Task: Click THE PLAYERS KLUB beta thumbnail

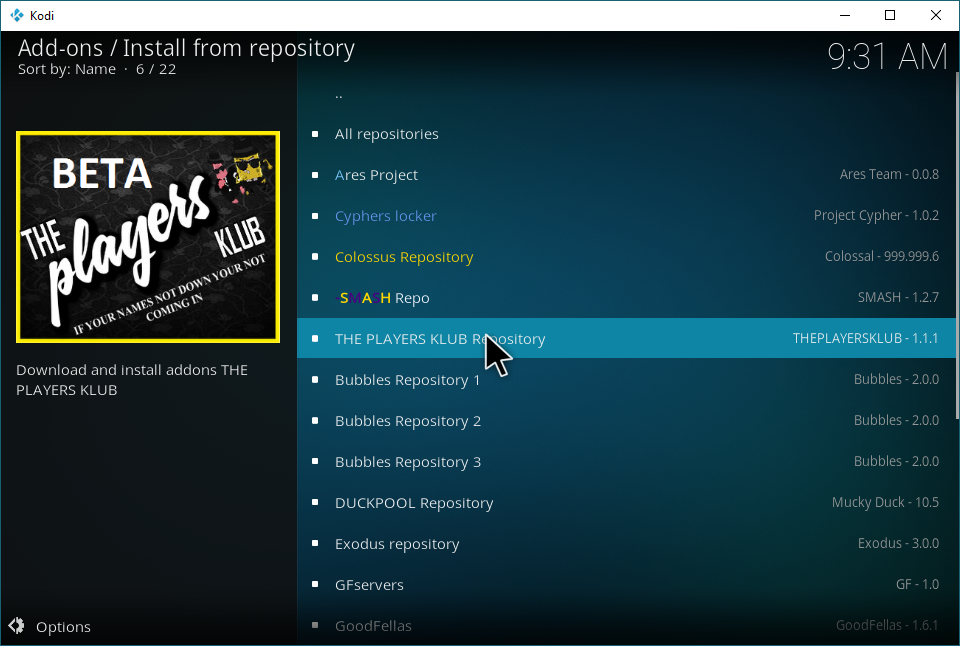Action: pos(148,237)
